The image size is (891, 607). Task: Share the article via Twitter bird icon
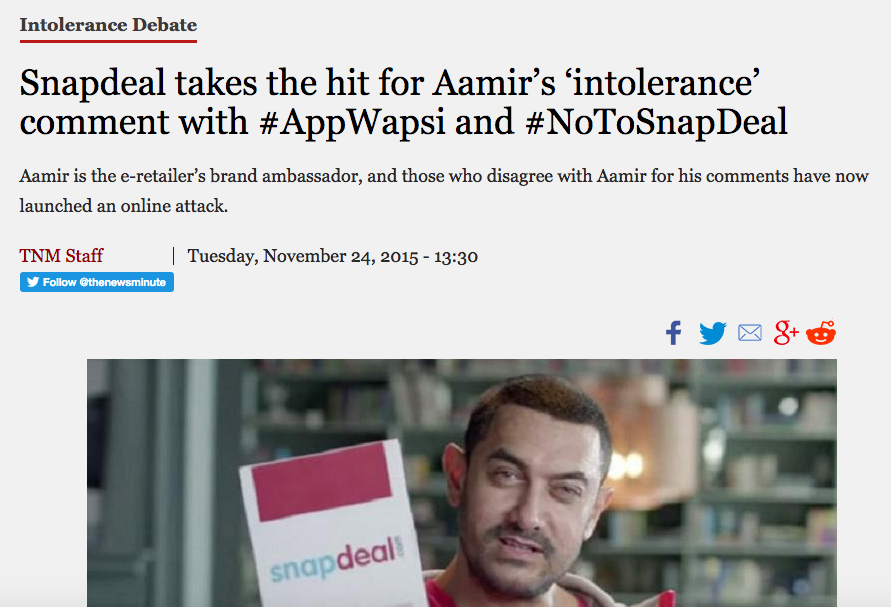[x=713, y=333]
